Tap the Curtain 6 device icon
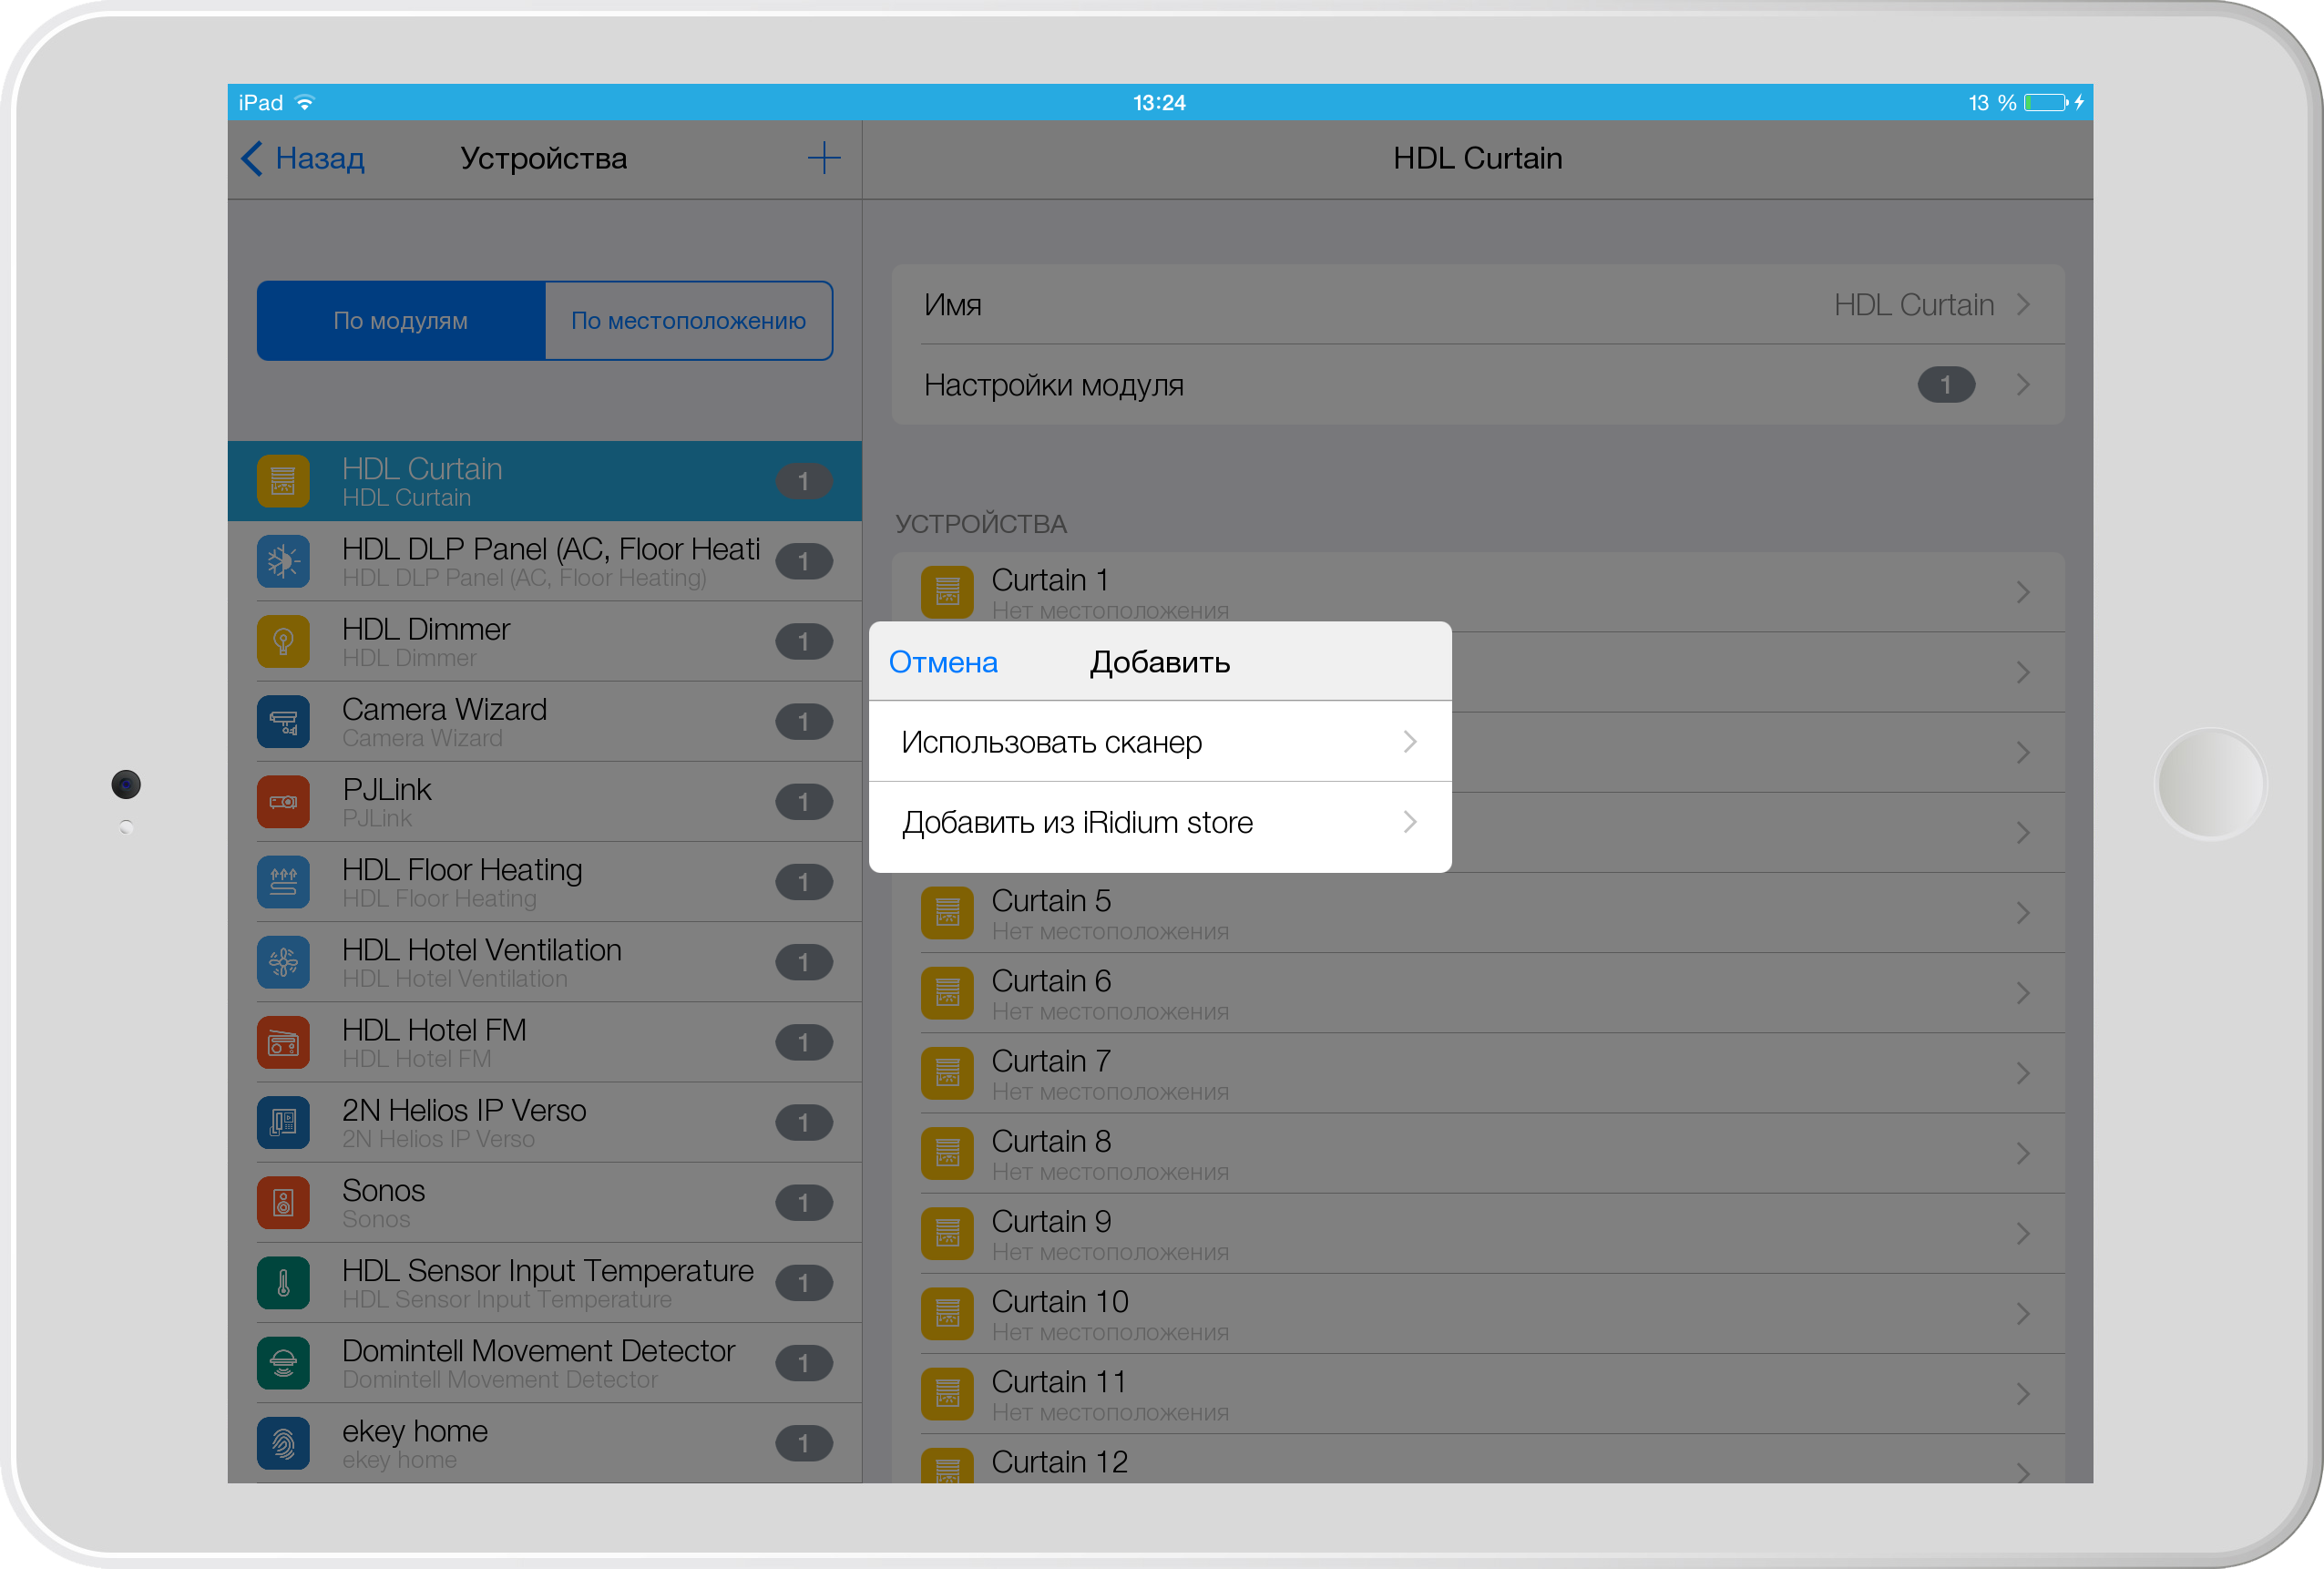Viewport: 2324px width, 1569px height. pos(947,993)
